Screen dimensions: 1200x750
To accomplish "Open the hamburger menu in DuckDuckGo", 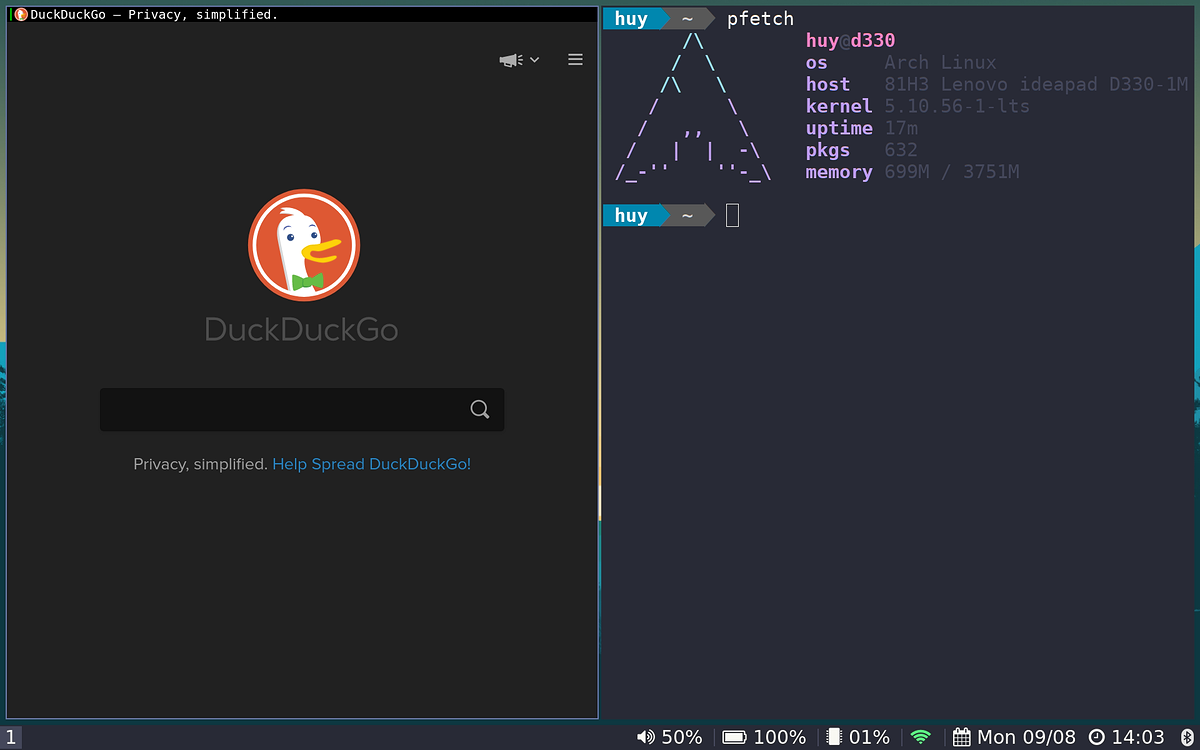I will tap(575, 60).
